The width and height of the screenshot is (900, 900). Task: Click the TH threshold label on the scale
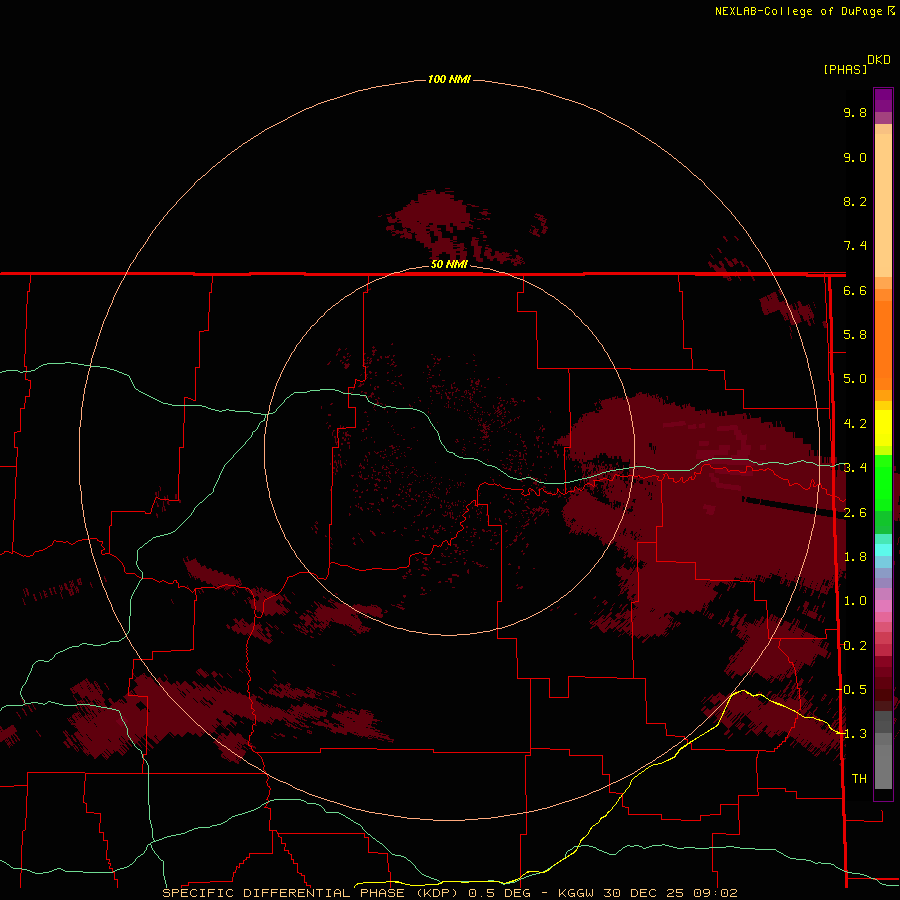point(859,779)
